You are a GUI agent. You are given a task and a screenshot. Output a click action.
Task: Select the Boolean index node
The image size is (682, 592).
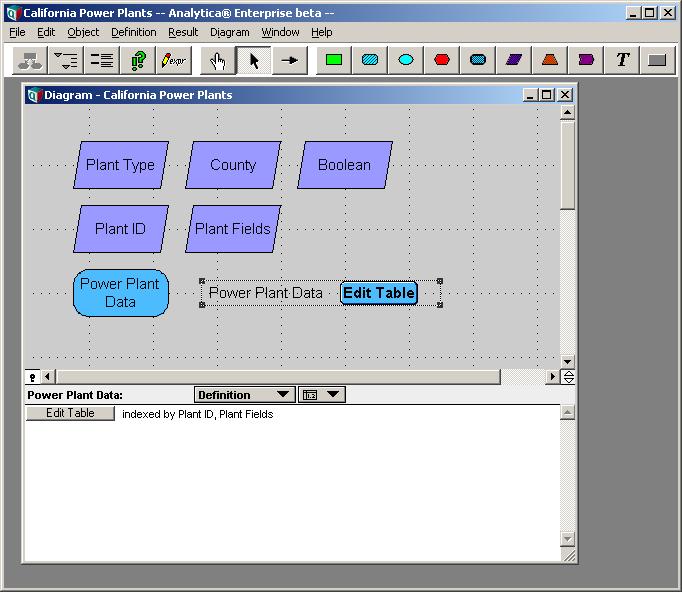pos(344,165)
